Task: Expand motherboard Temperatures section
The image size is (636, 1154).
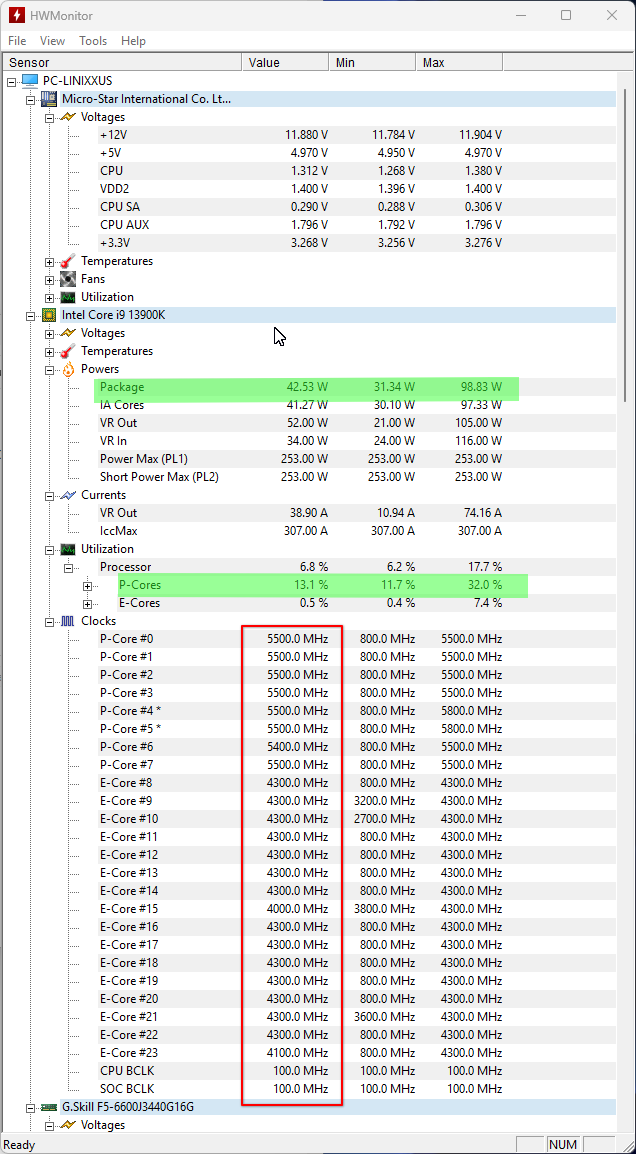Action: tap(49, 261)
